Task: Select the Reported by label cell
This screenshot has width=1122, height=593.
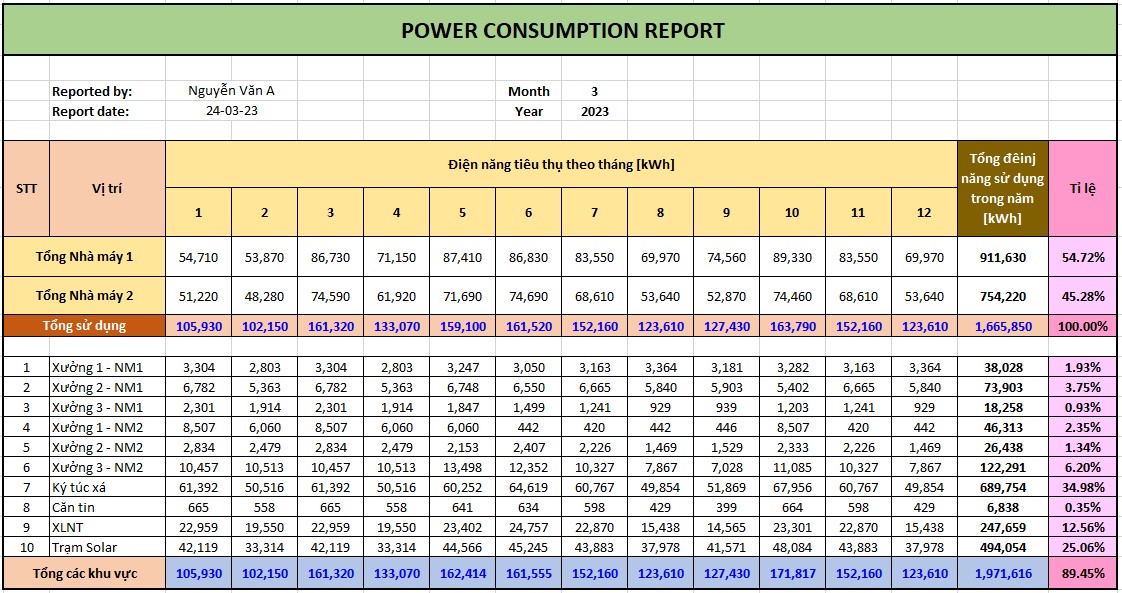Action: [92, 91]
